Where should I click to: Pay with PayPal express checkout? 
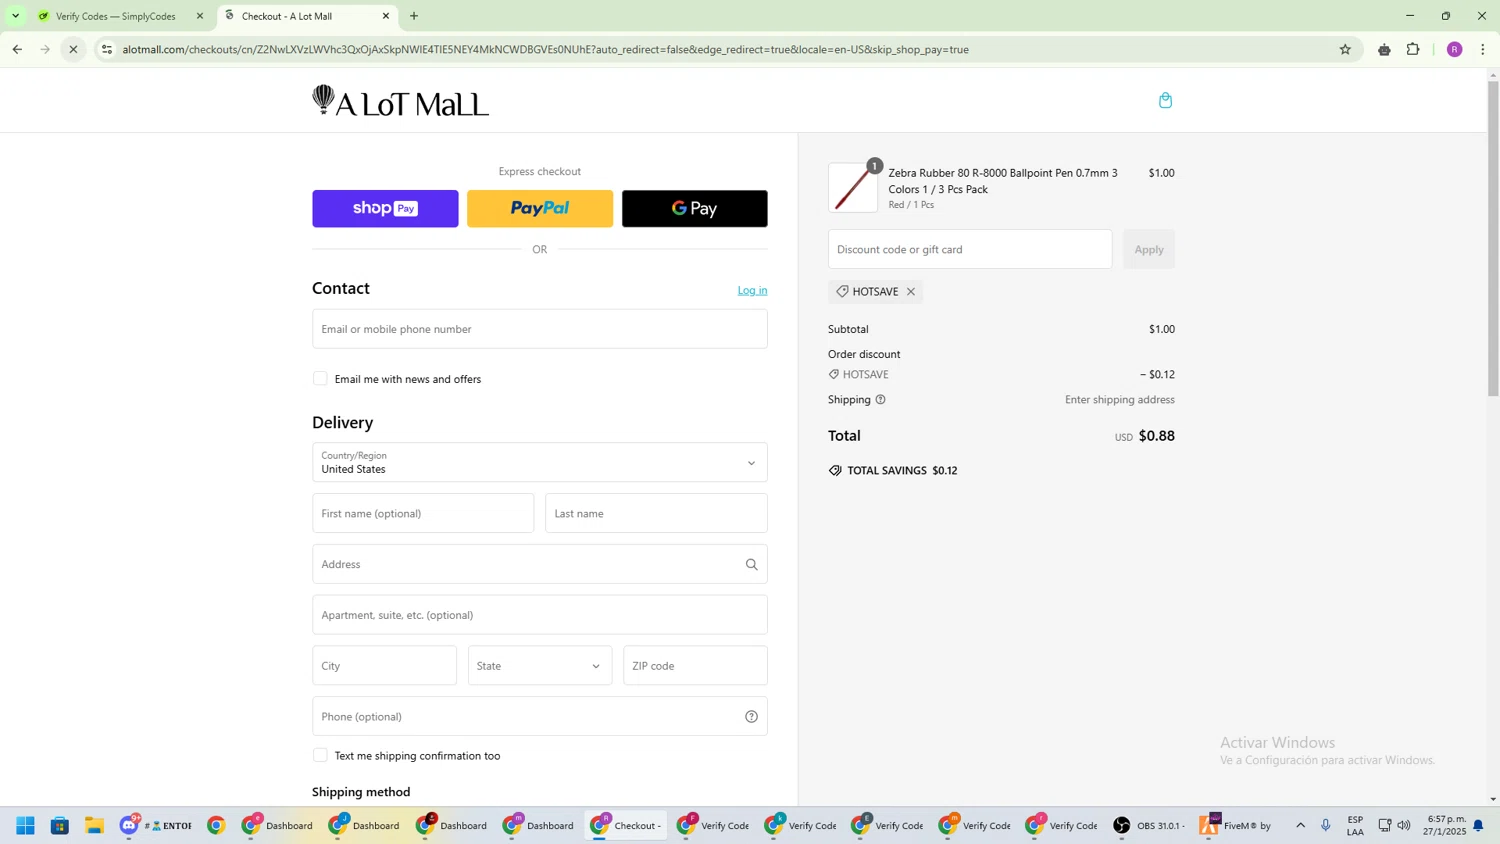(x=540, y=209)
